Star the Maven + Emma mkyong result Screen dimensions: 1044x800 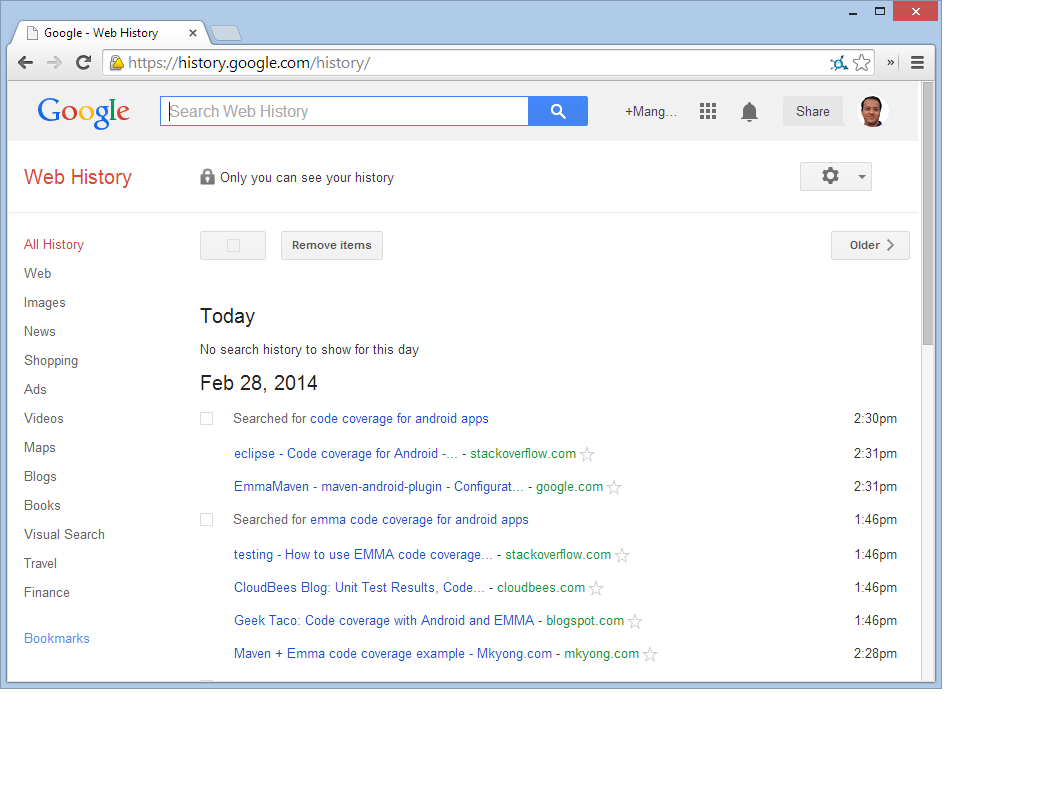click(651, 655)
